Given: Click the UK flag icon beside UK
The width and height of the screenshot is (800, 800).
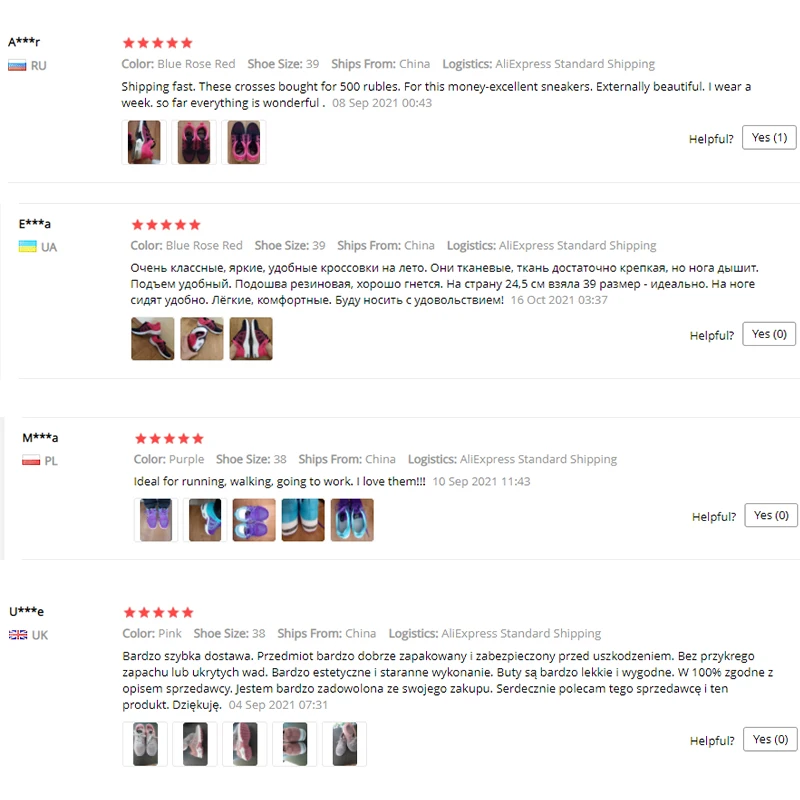Looking at the screenshot, I should tap(18, 635).
